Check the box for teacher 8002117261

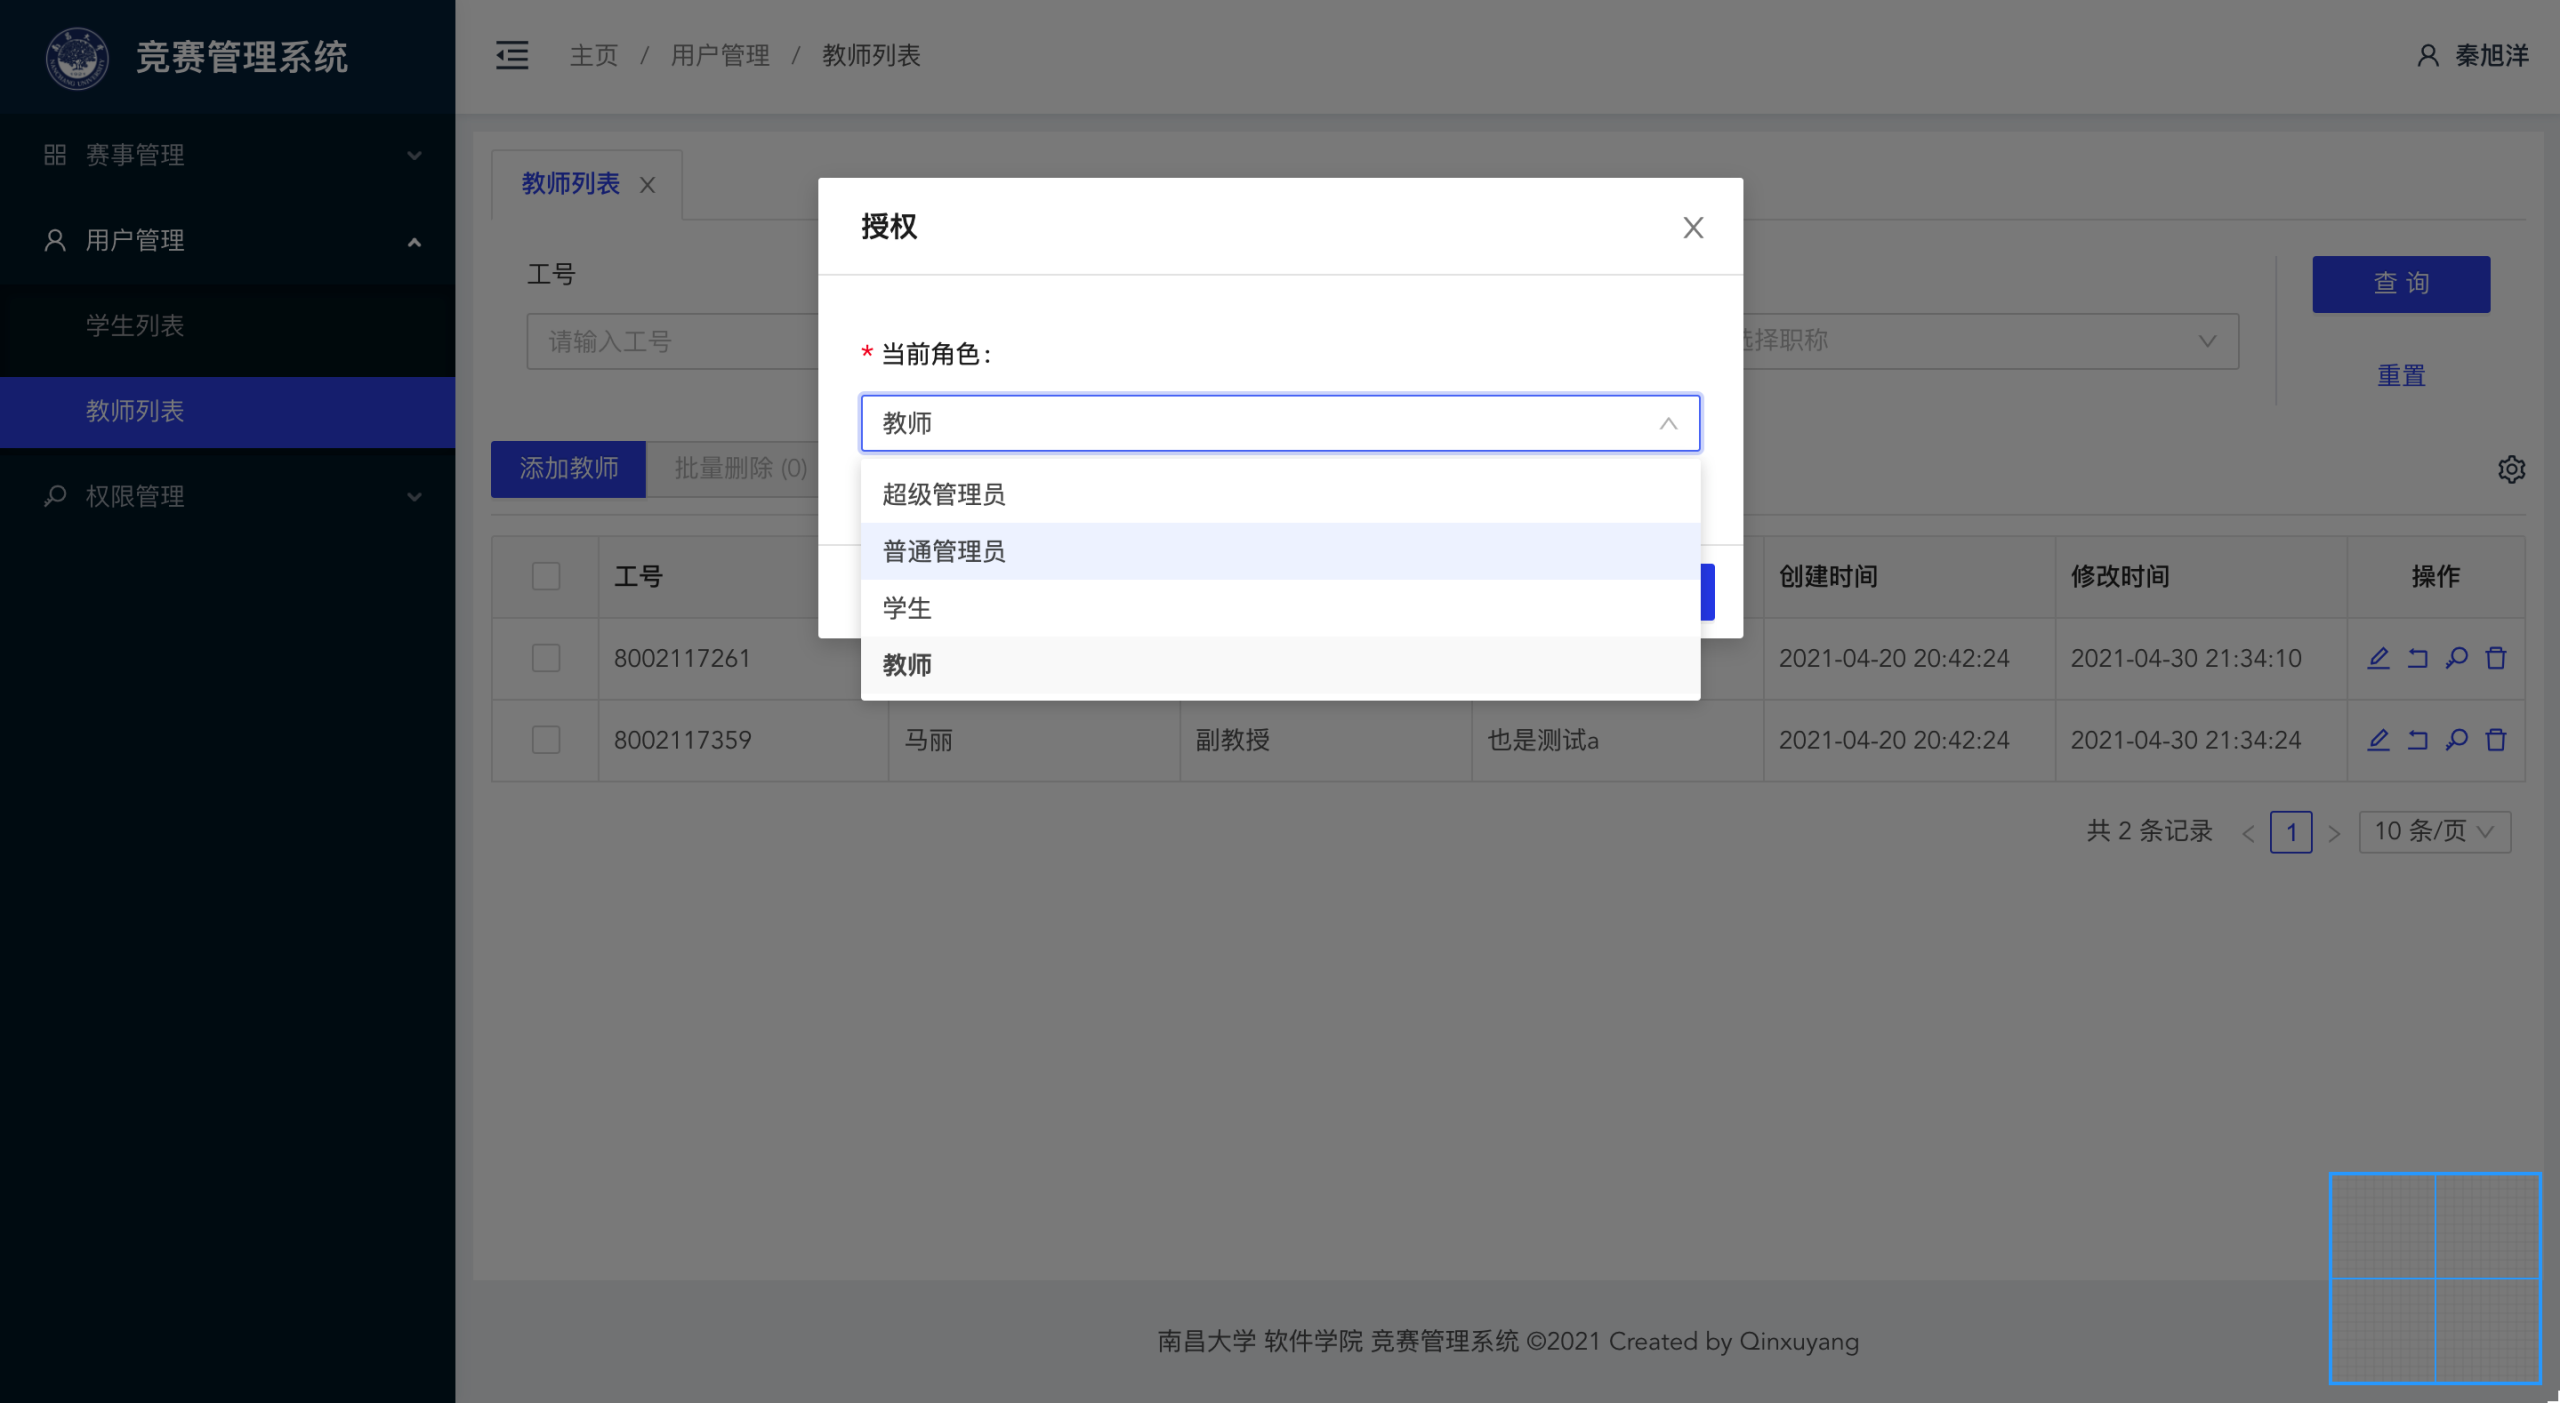coord(546,658)
